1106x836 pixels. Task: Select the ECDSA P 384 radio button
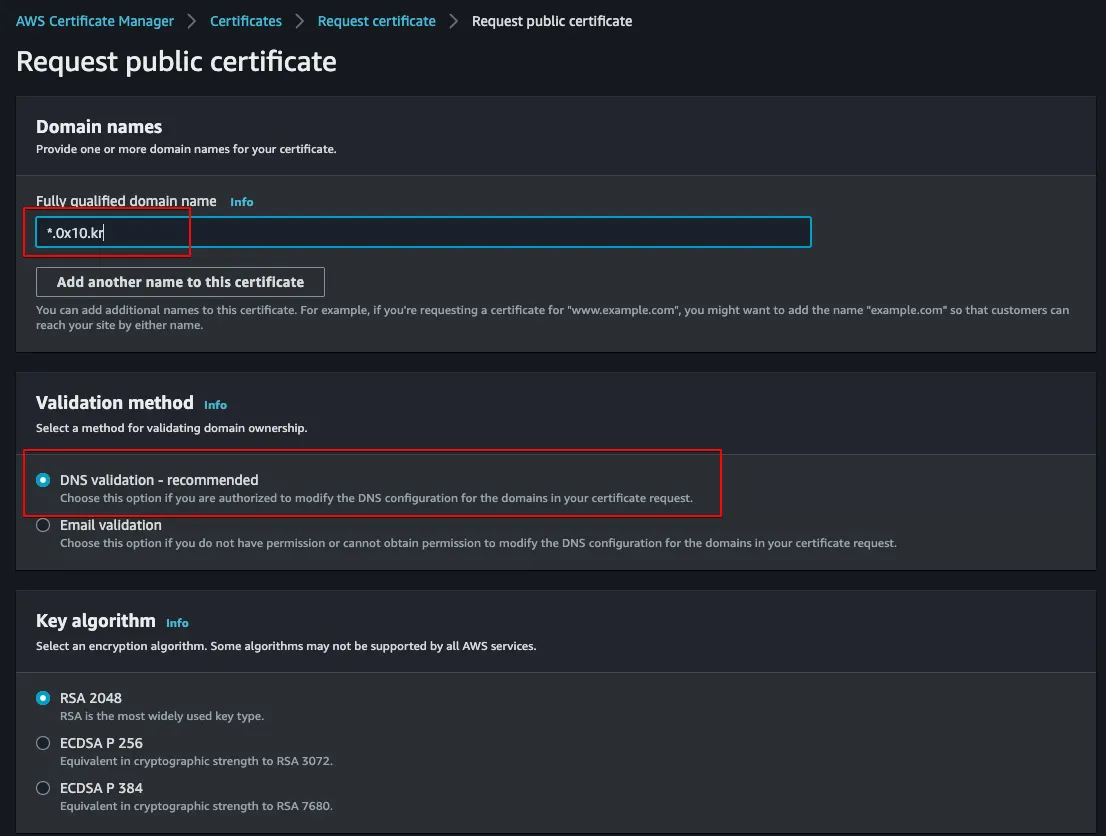click(43, 788)
